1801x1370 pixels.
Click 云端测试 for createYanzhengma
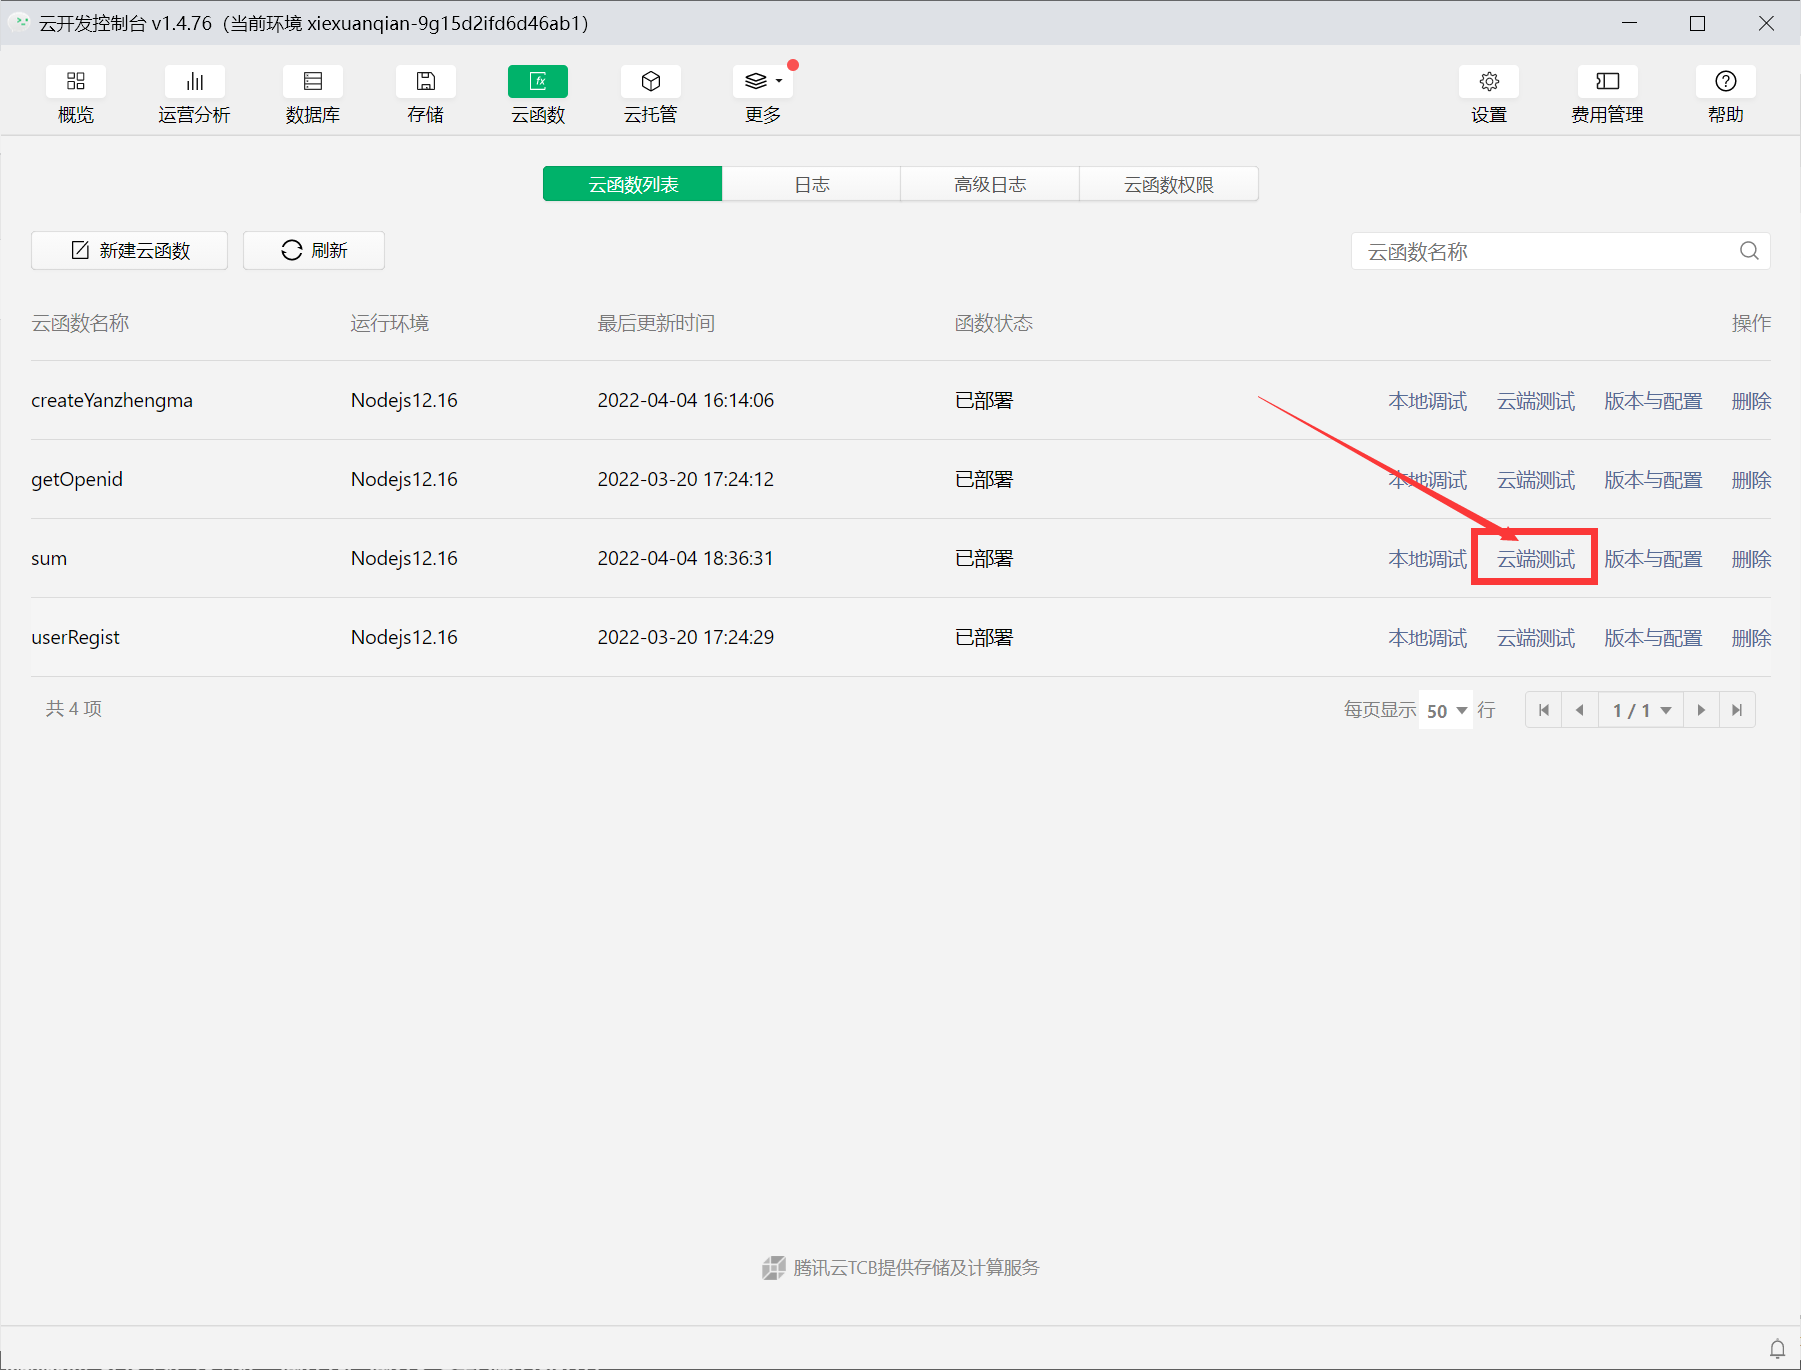pos(1536,401)
